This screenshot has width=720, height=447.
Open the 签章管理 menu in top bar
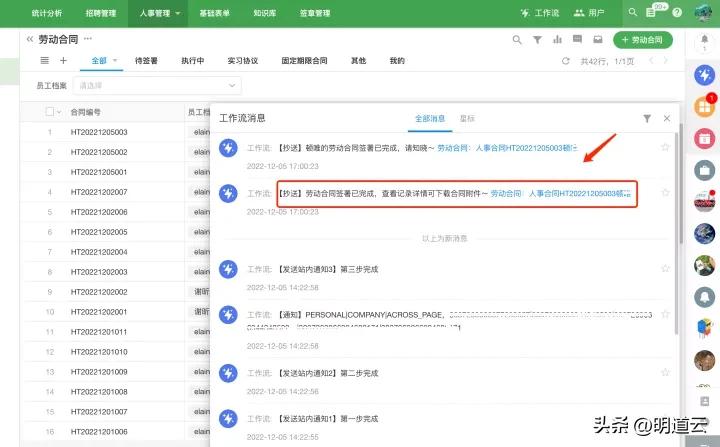pos(315,13)
